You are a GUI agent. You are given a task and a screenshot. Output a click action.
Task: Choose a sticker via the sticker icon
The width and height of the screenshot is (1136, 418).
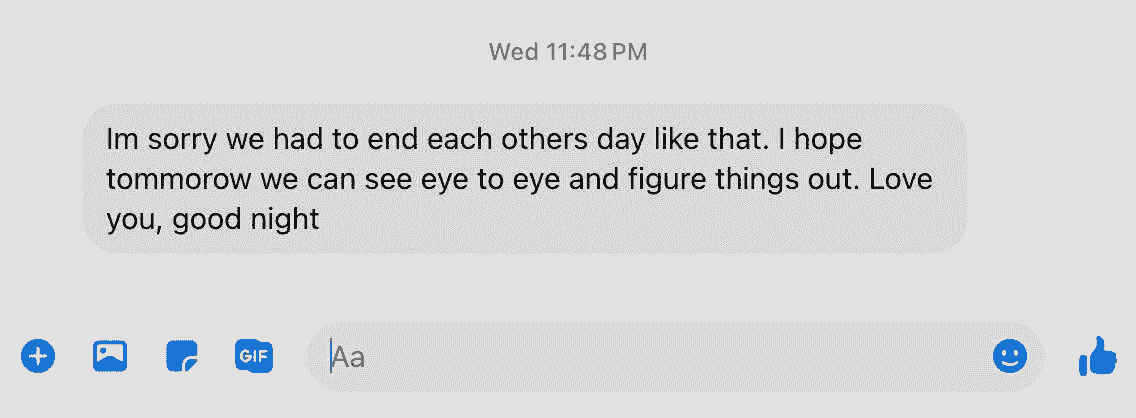point(182,356)
